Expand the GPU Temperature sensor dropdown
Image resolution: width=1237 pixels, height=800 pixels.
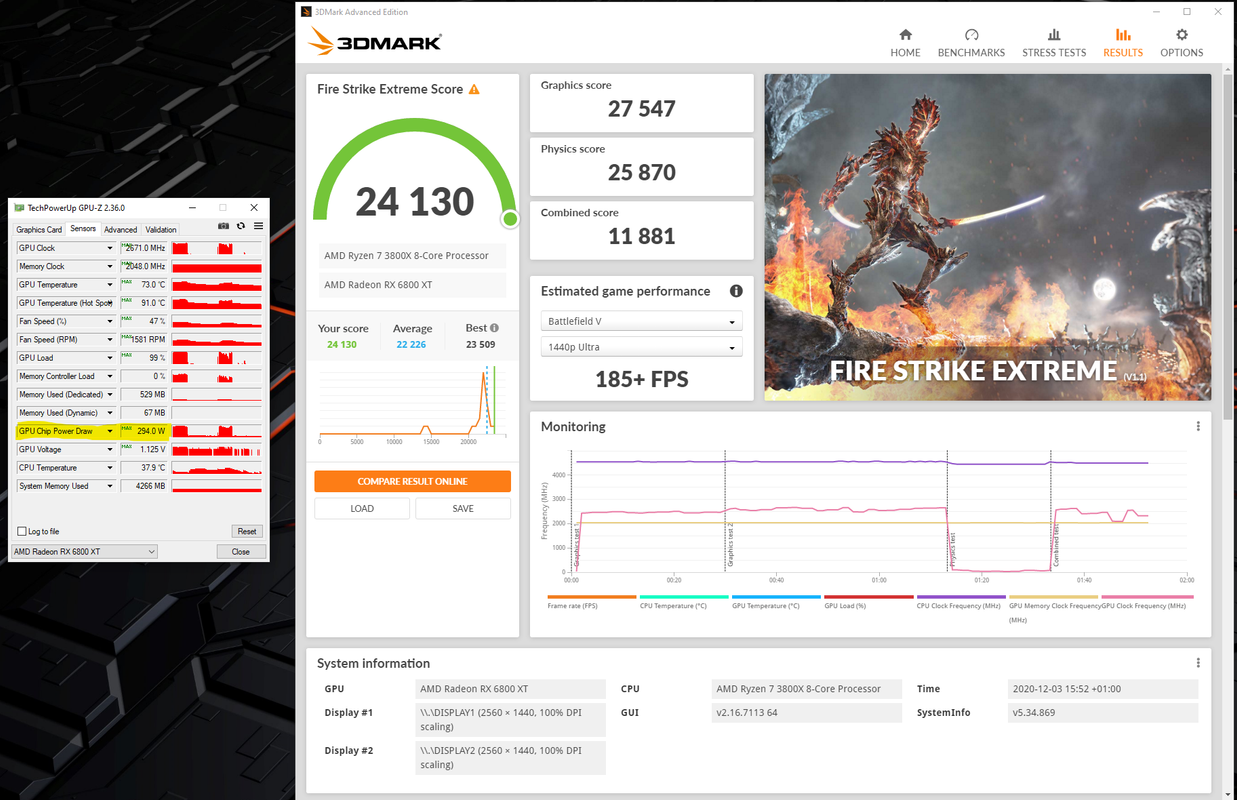tap(110, 285)
